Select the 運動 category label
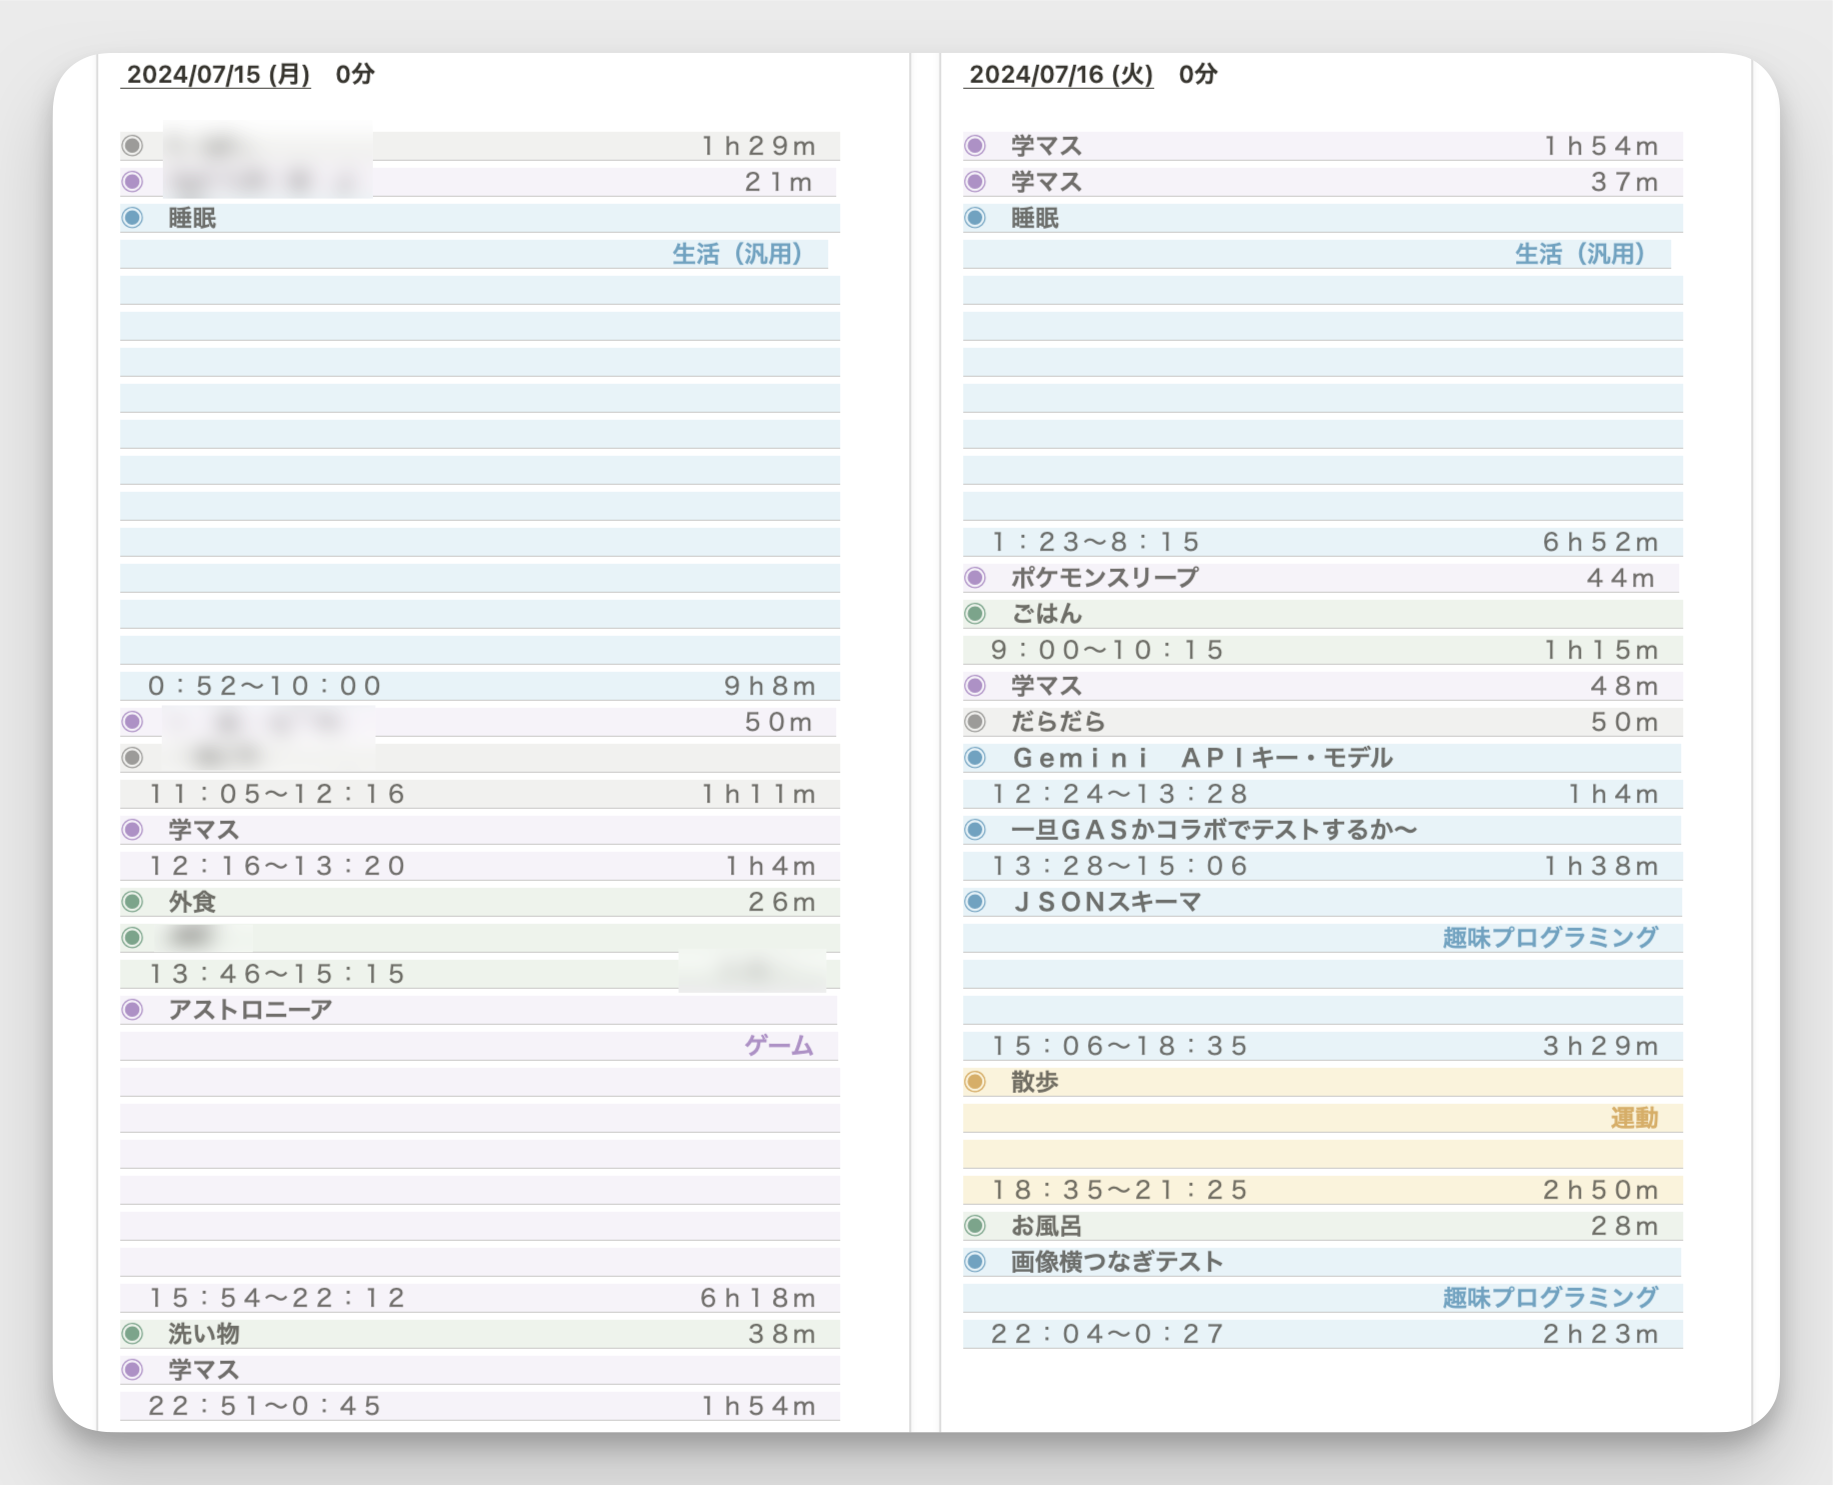Image resolution: width=1833 pixels, height=1485 pixels. click(1634, 1118)
